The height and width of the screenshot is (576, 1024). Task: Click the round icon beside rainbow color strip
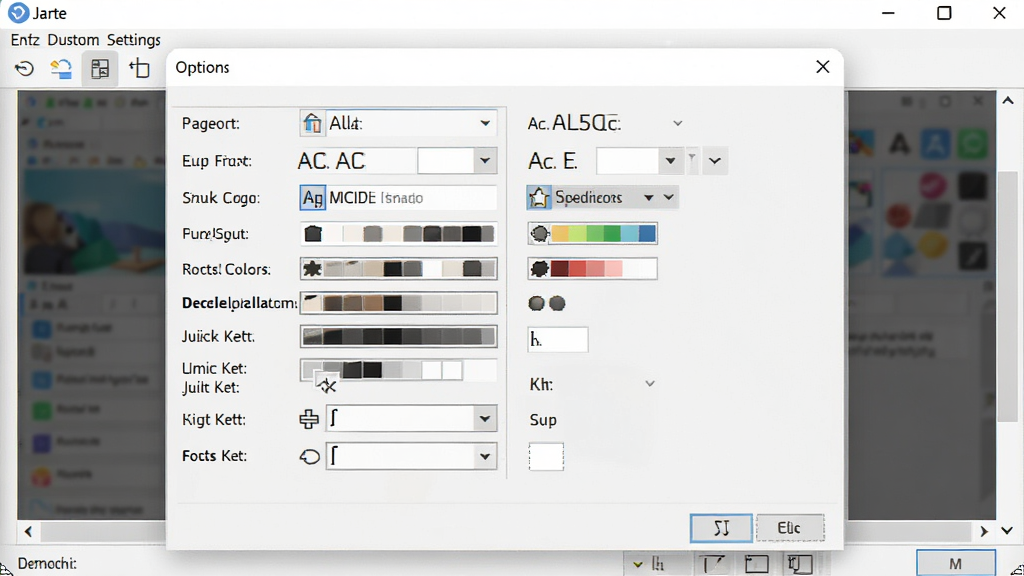[x=539, y=233]
